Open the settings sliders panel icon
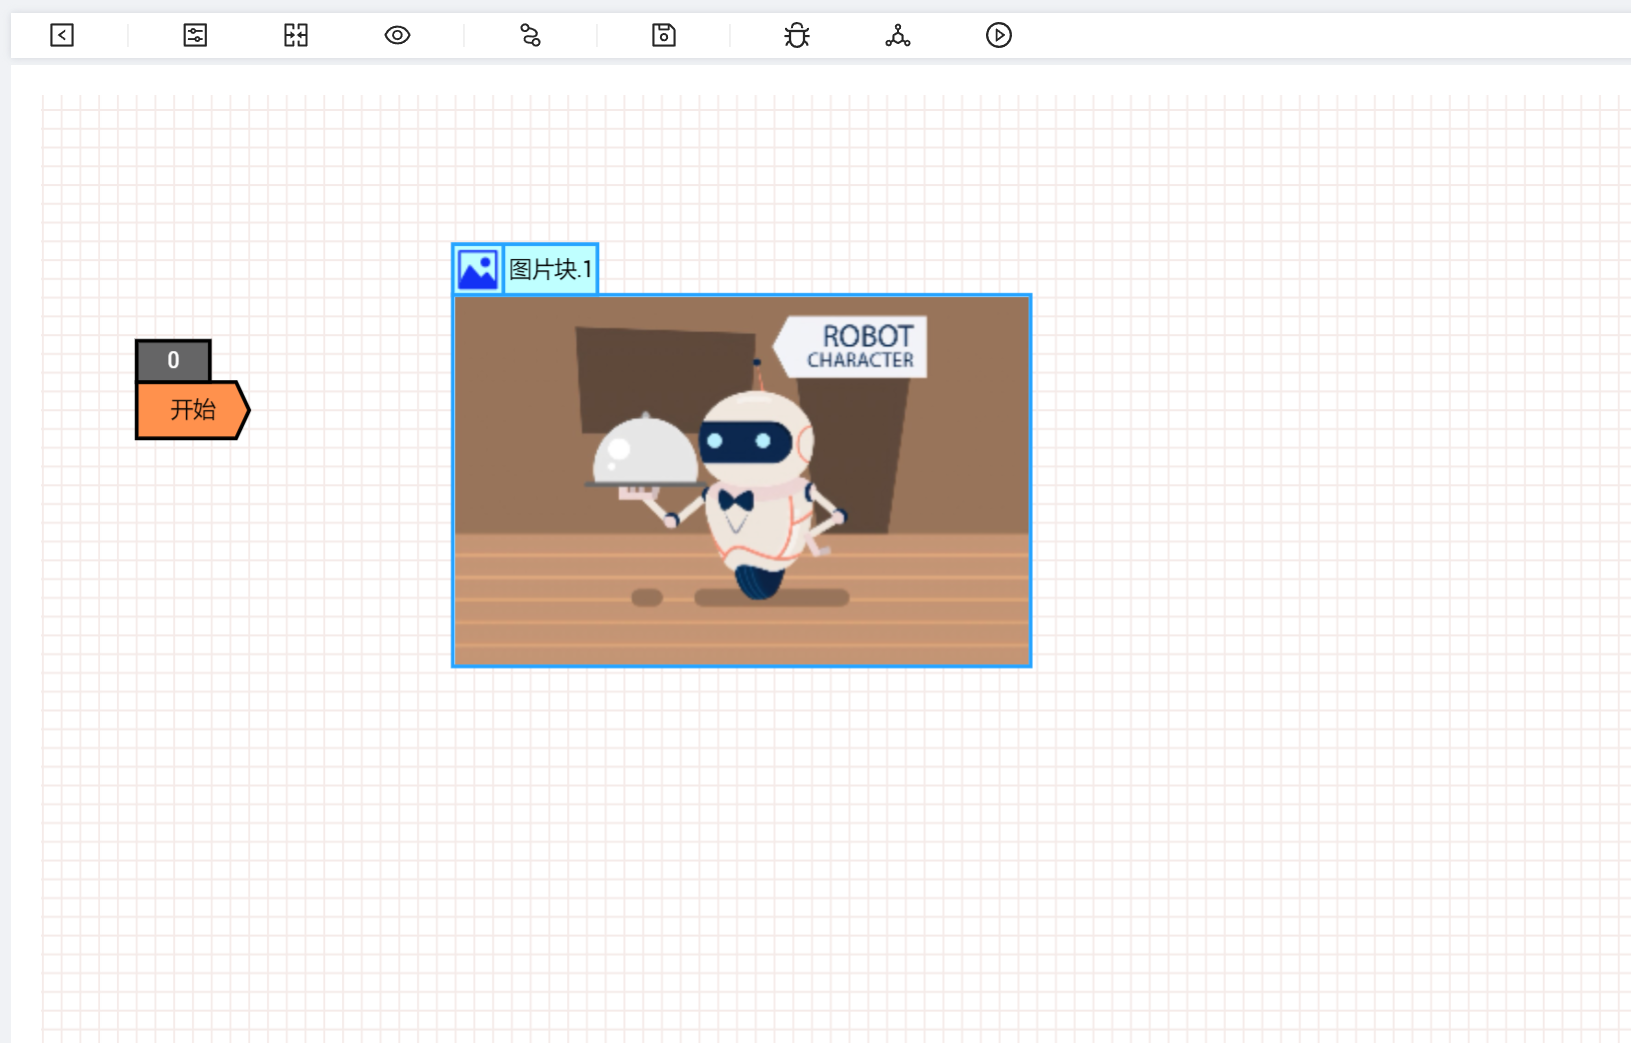This screenshot has height=1043, width=1631. 195,36
